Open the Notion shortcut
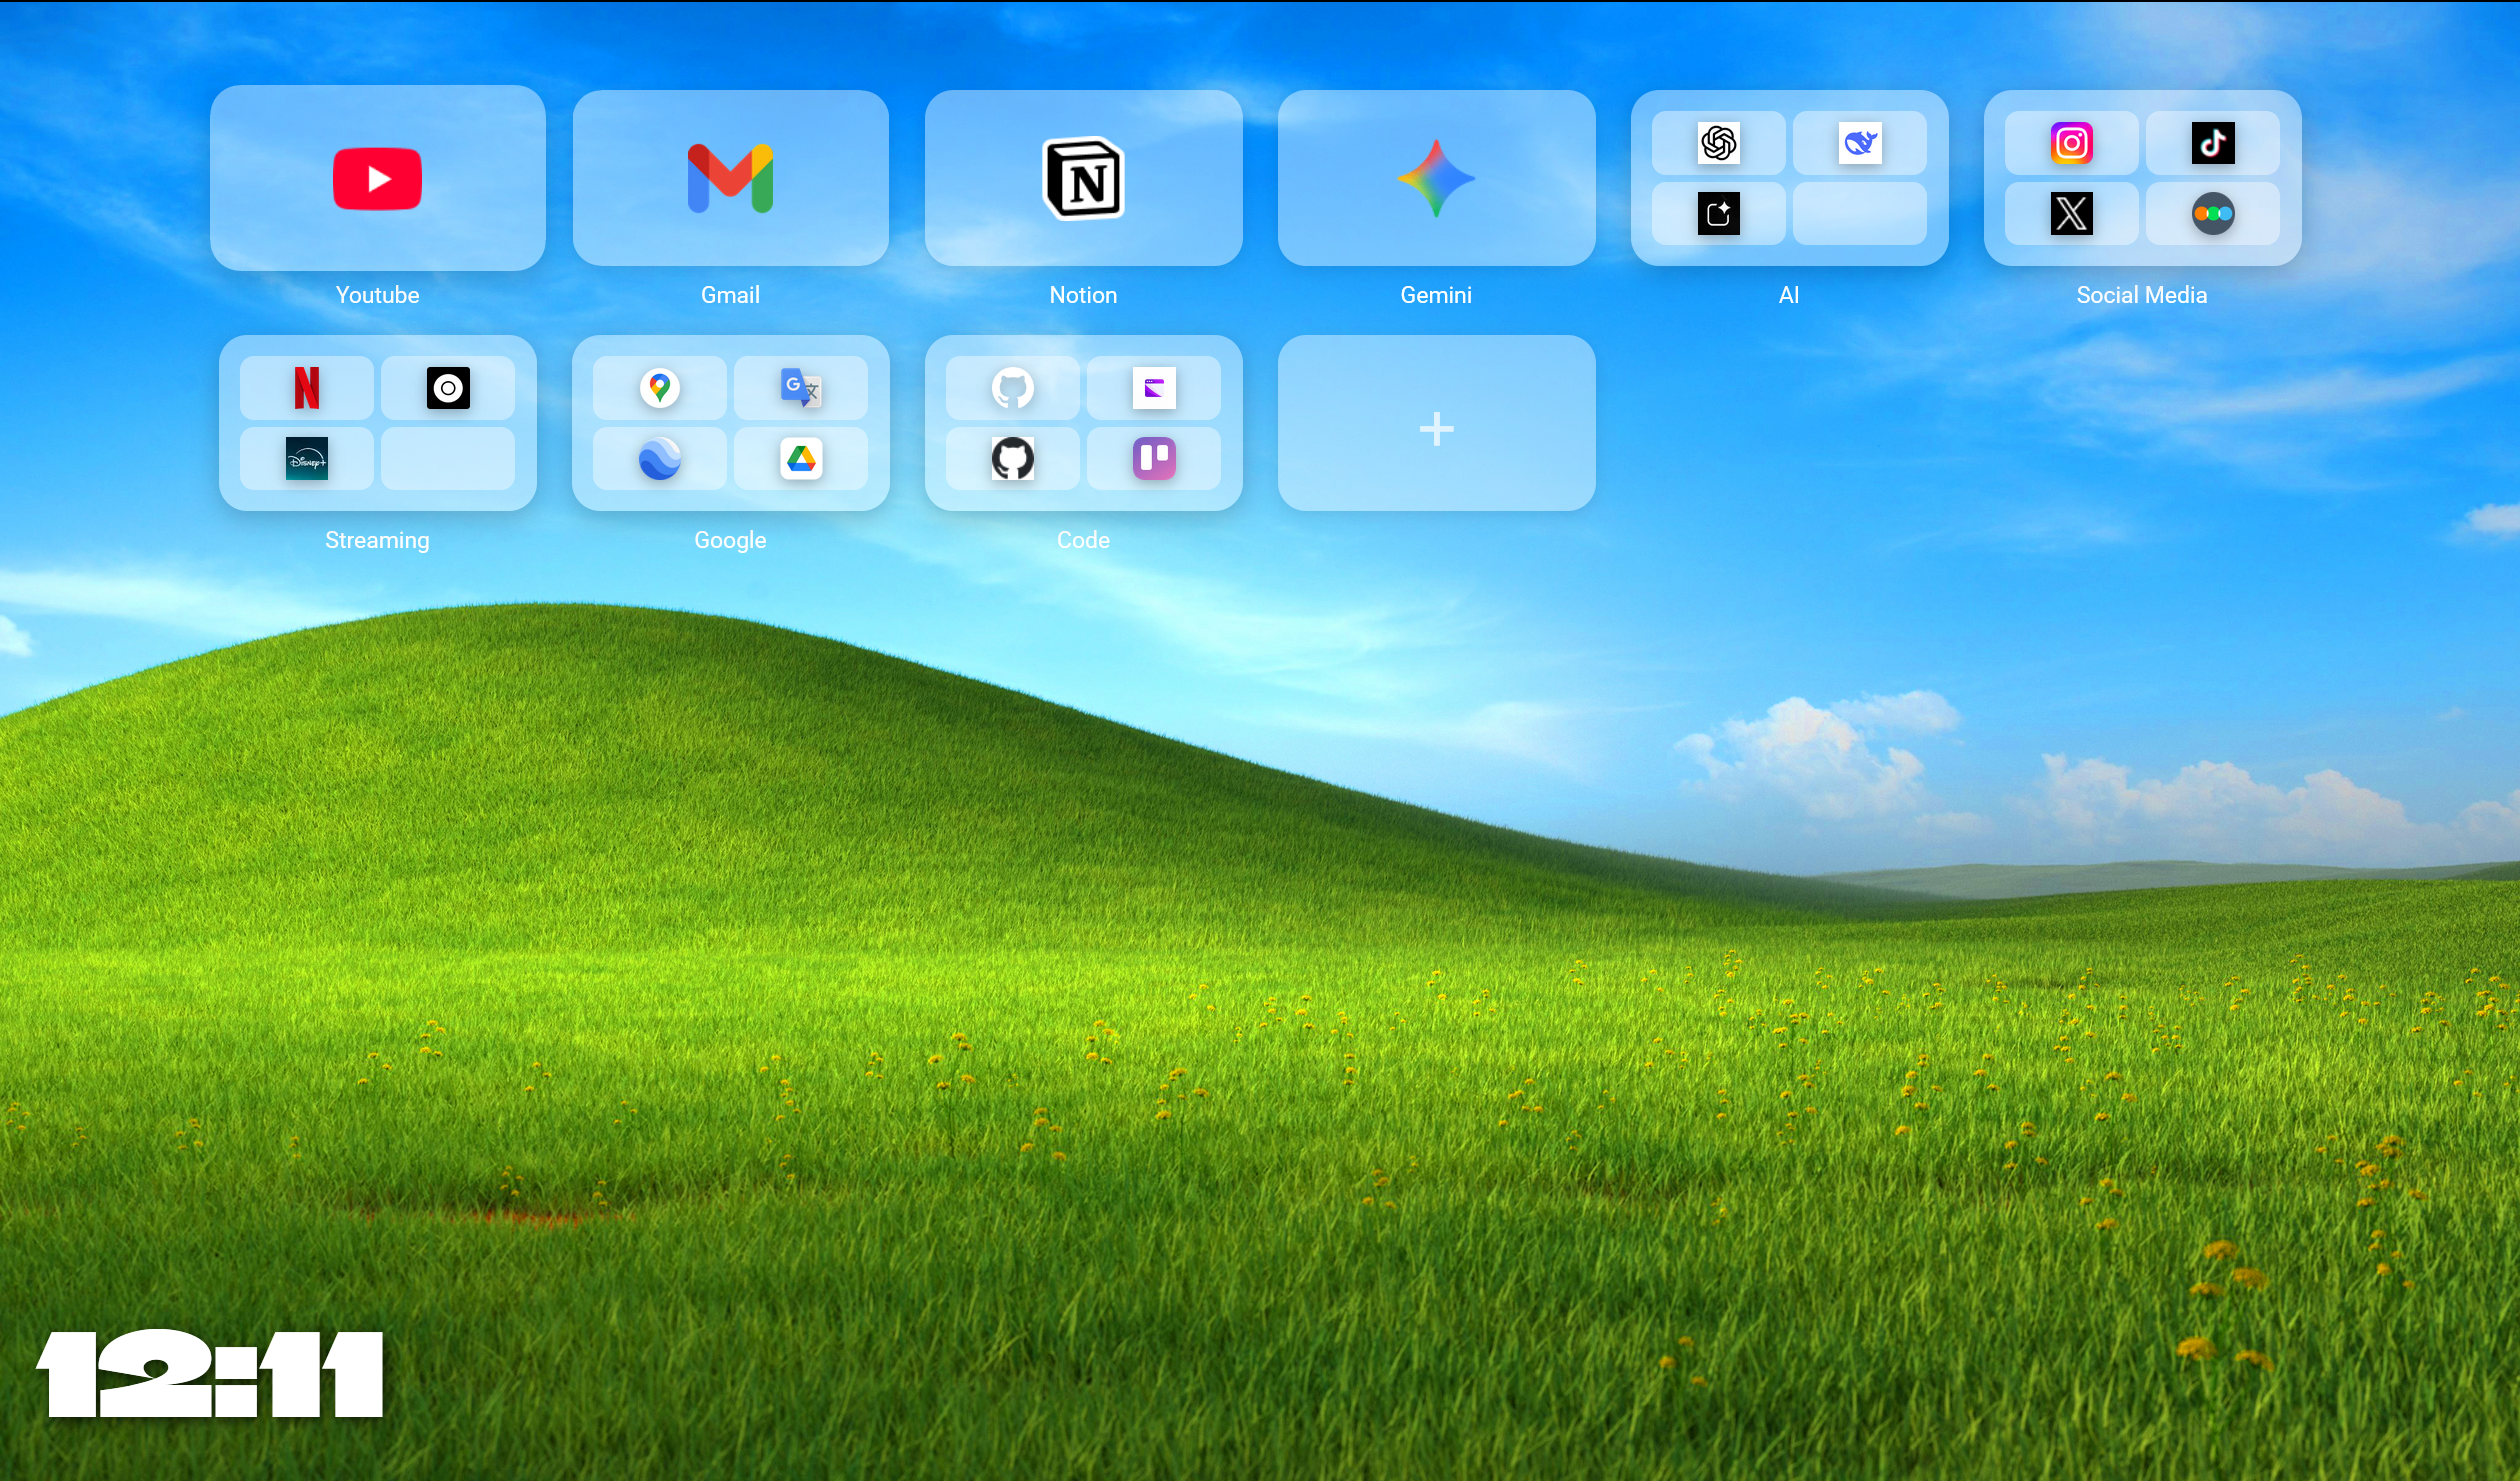Screen dimensions: 2520x1481 click(1083, 178)
